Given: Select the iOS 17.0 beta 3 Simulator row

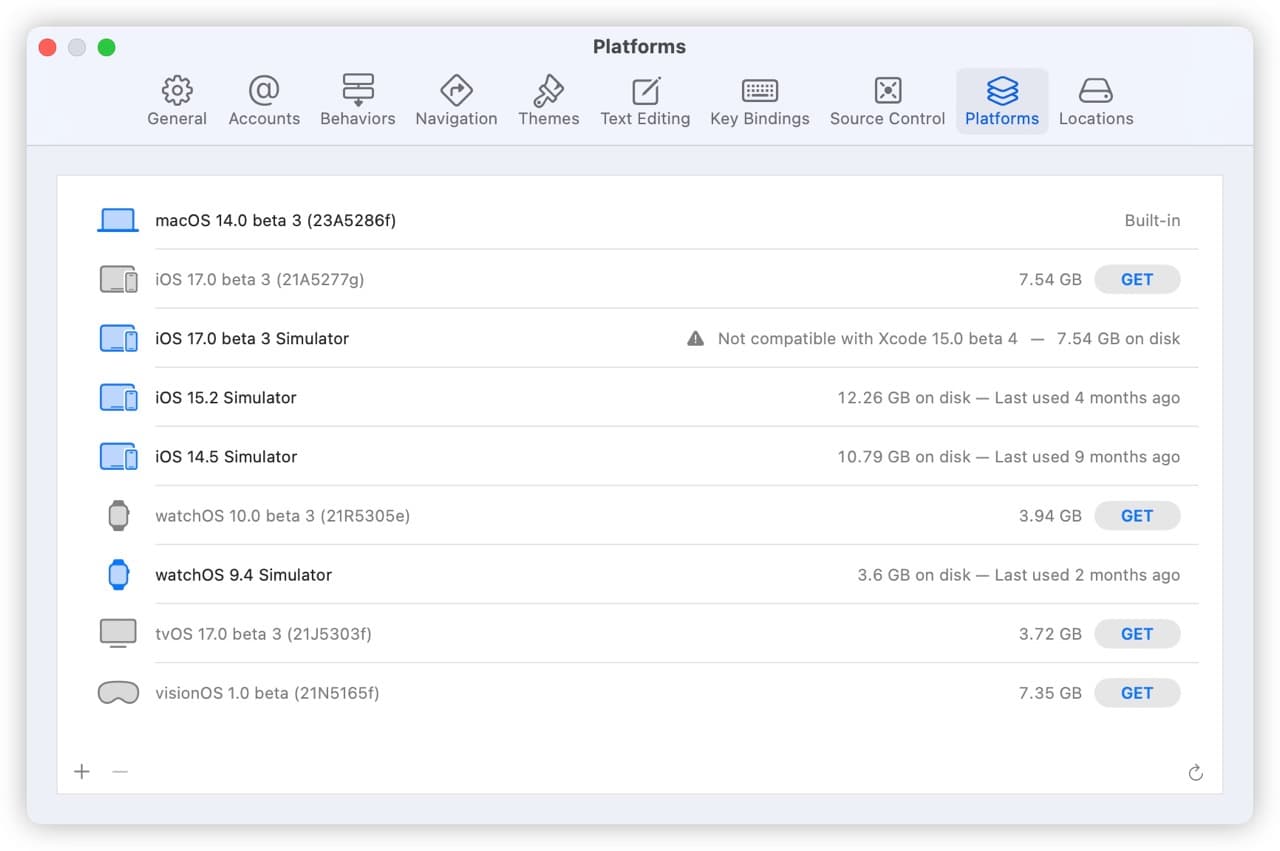Looking at the screenshot, I should (x=640, y=338).
